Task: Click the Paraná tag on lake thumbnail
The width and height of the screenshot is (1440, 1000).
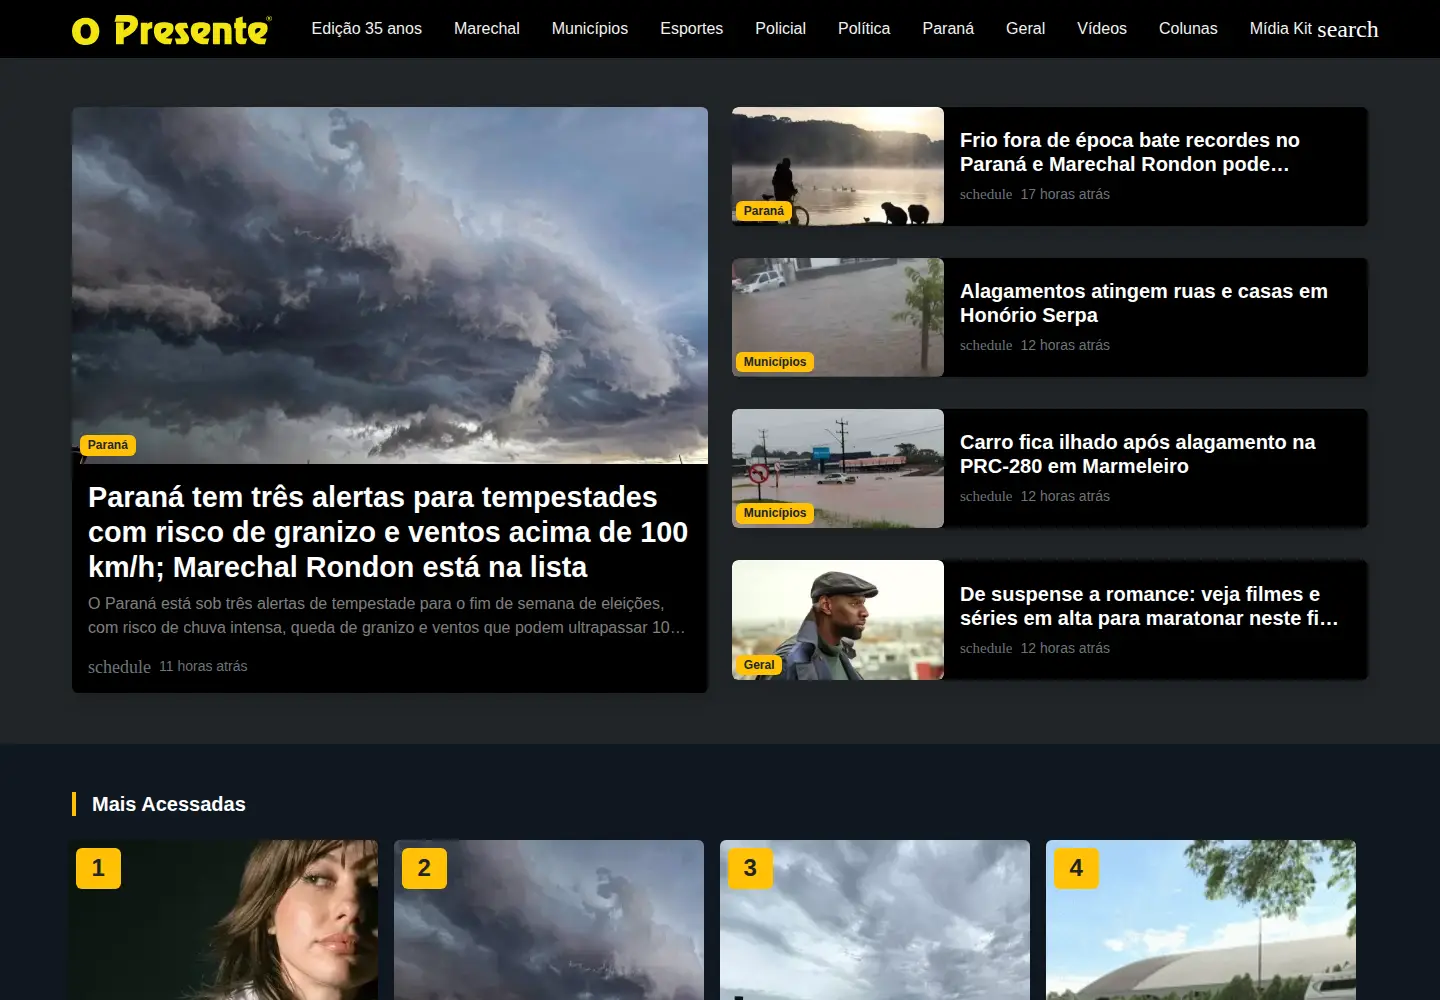Action: click(764, 211)
